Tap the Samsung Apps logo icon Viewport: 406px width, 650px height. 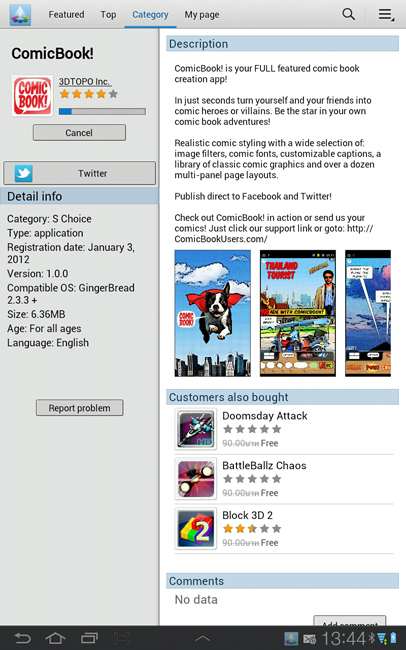[x=20, y=15]
